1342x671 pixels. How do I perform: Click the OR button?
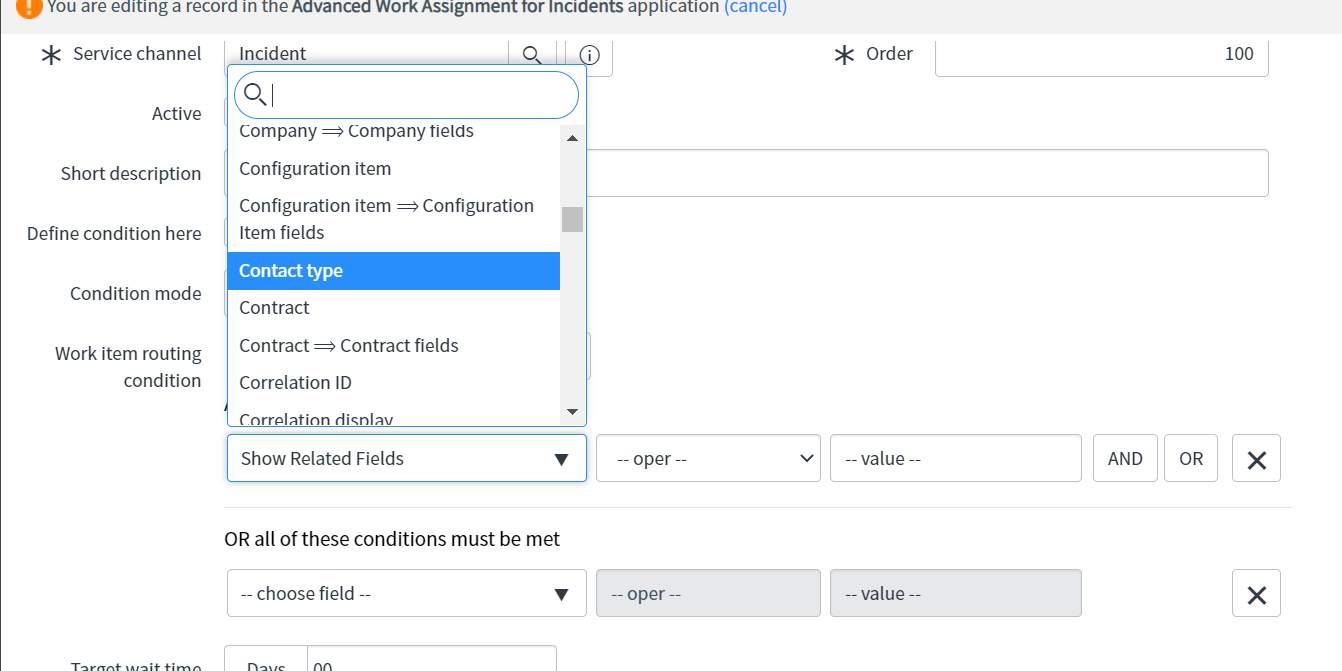[x=1191, y=459]
